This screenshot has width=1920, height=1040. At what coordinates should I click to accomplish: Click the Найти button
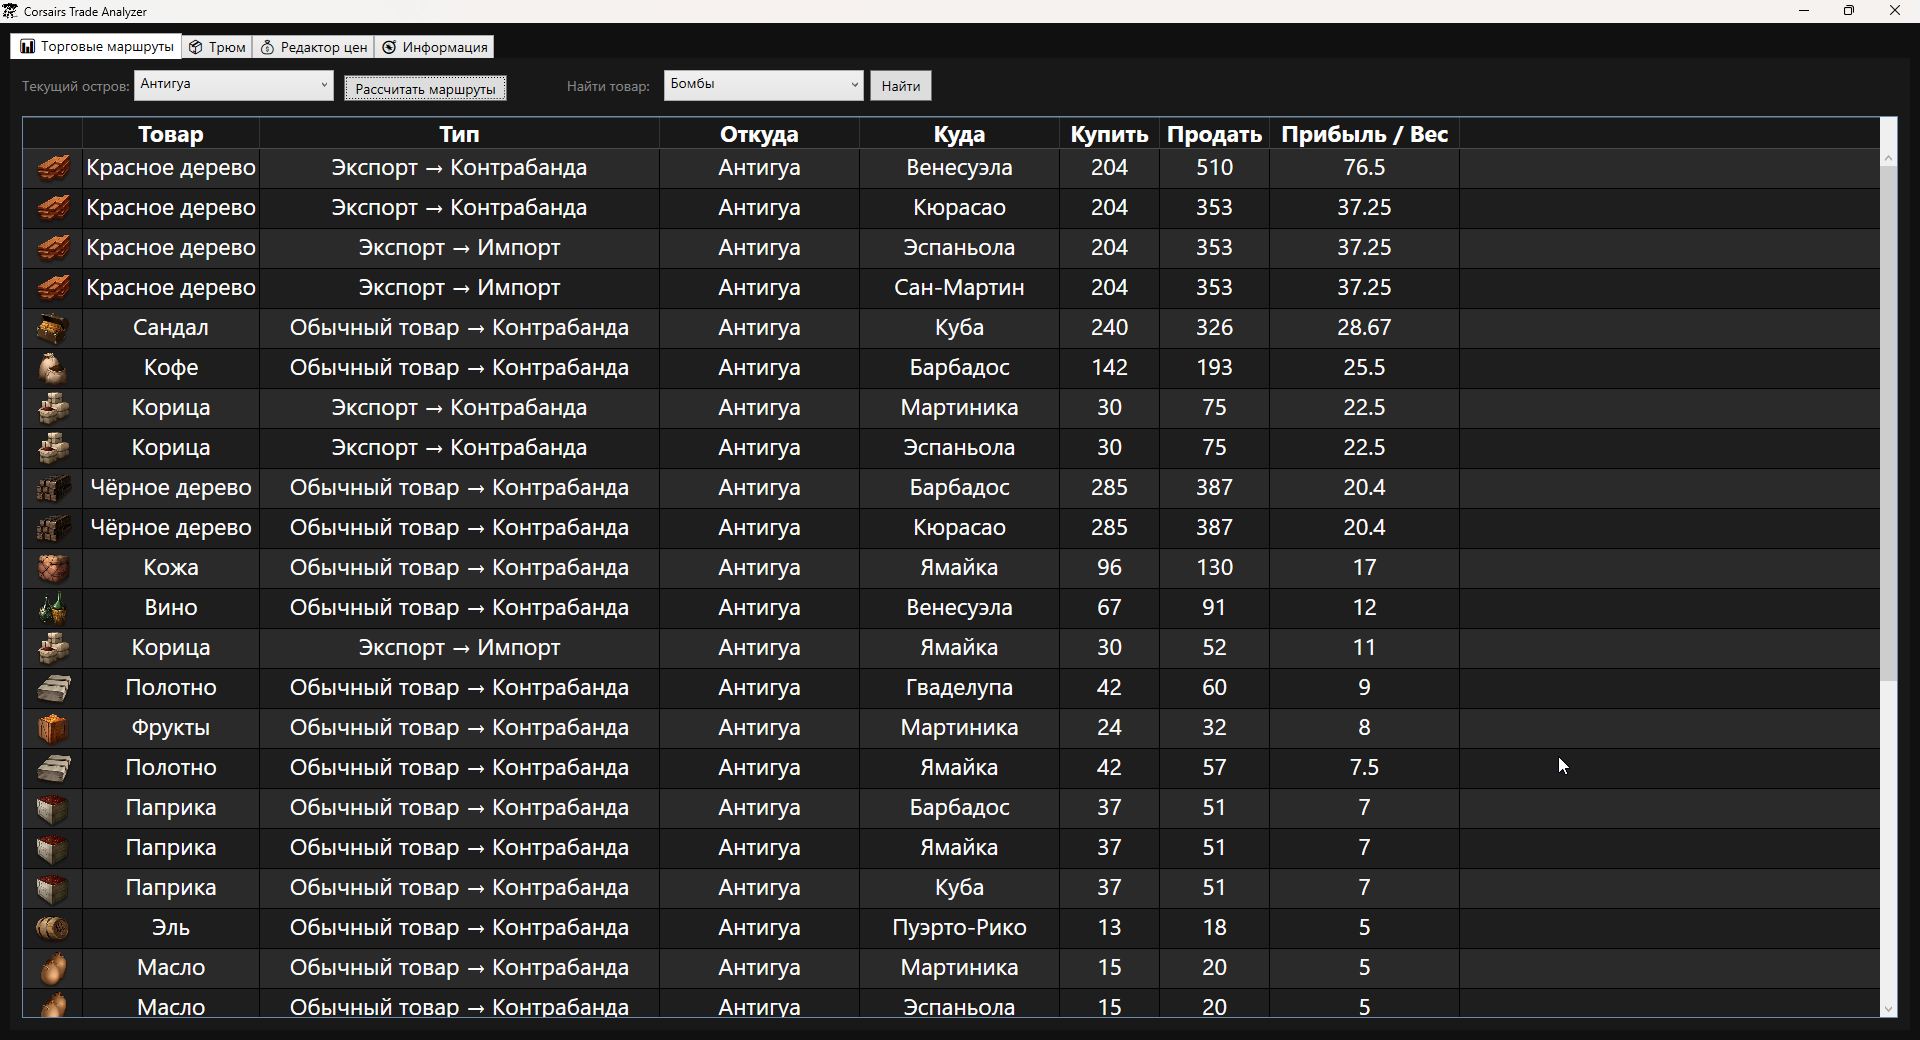[x=901, y=86]
